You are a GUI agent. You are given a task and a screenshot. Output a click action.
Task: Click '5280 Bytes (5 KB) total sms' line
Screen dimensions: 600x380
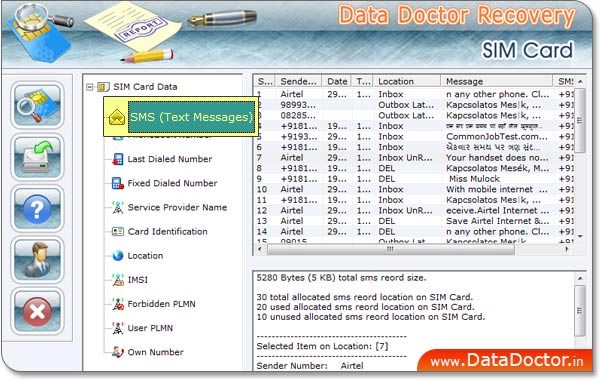pyautogui.click(x=341, y=278)
